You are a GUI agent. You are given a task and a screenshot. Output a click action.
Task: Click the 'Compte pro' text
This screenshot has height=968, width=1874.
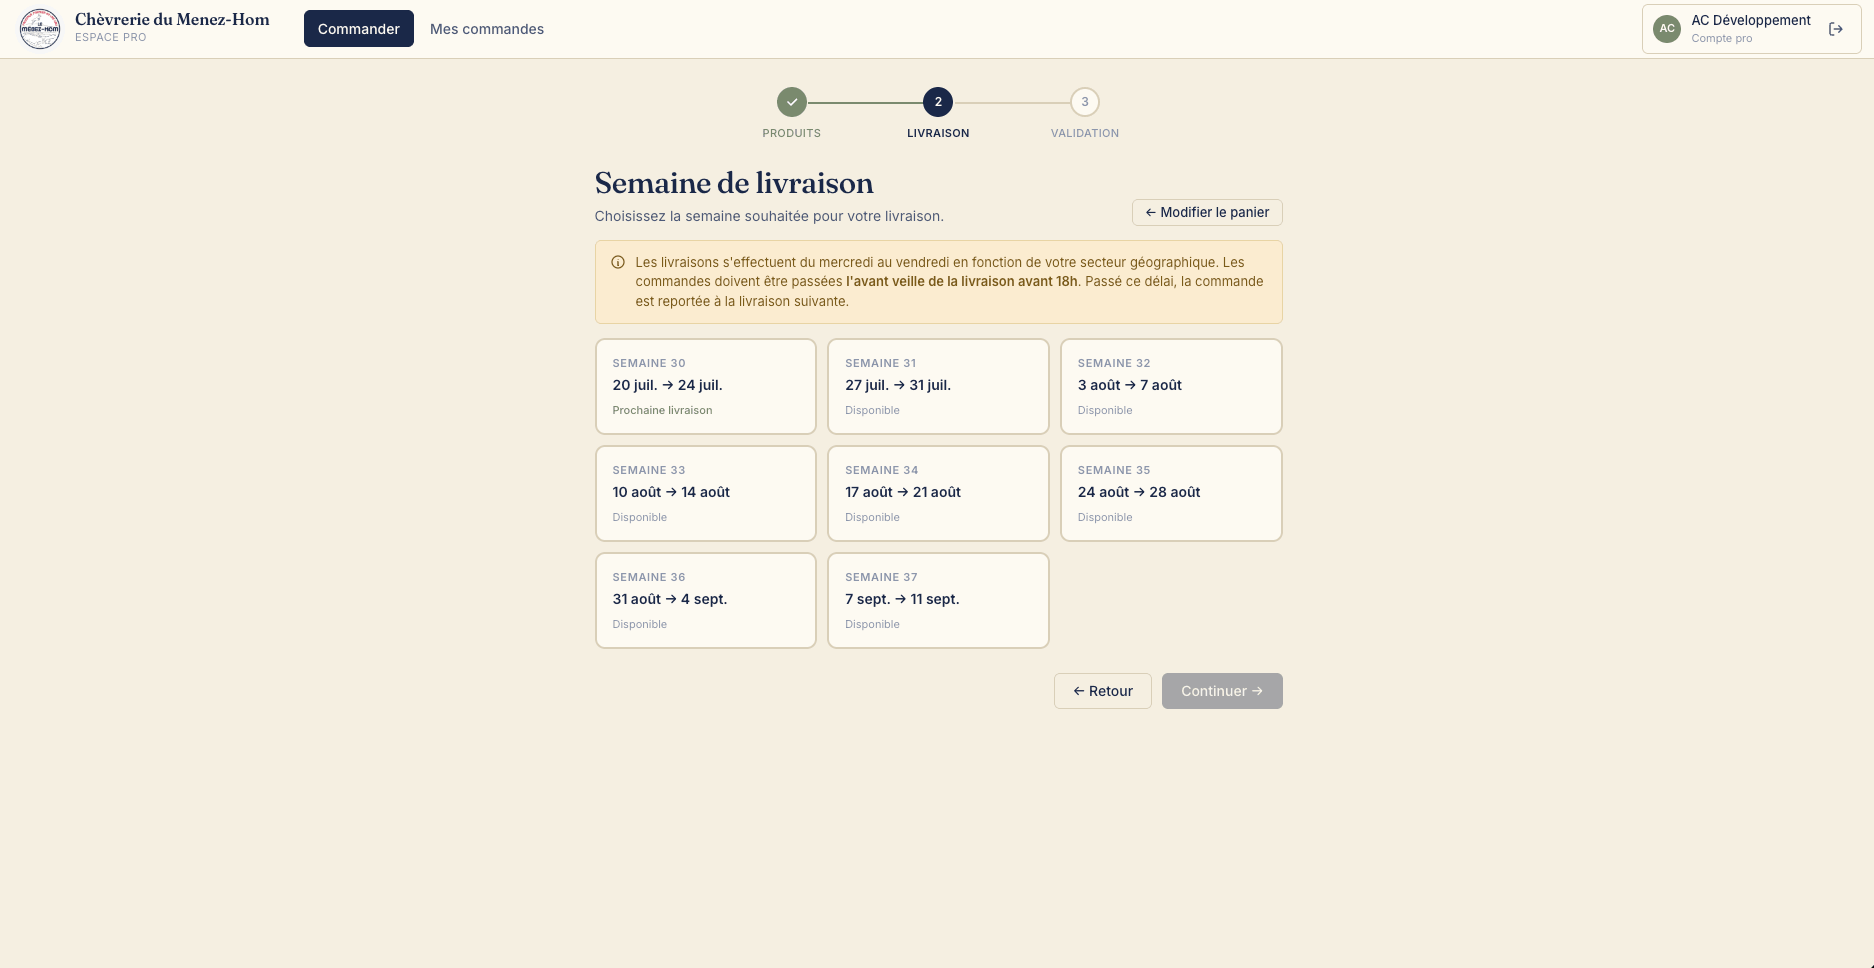pos(1721,38)
